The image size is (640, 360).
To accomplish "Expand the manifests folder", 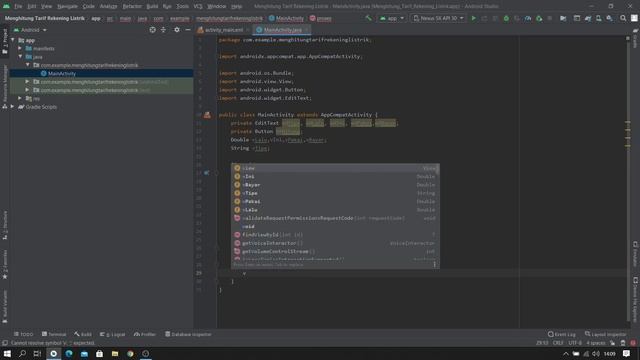I will [20, 48].
